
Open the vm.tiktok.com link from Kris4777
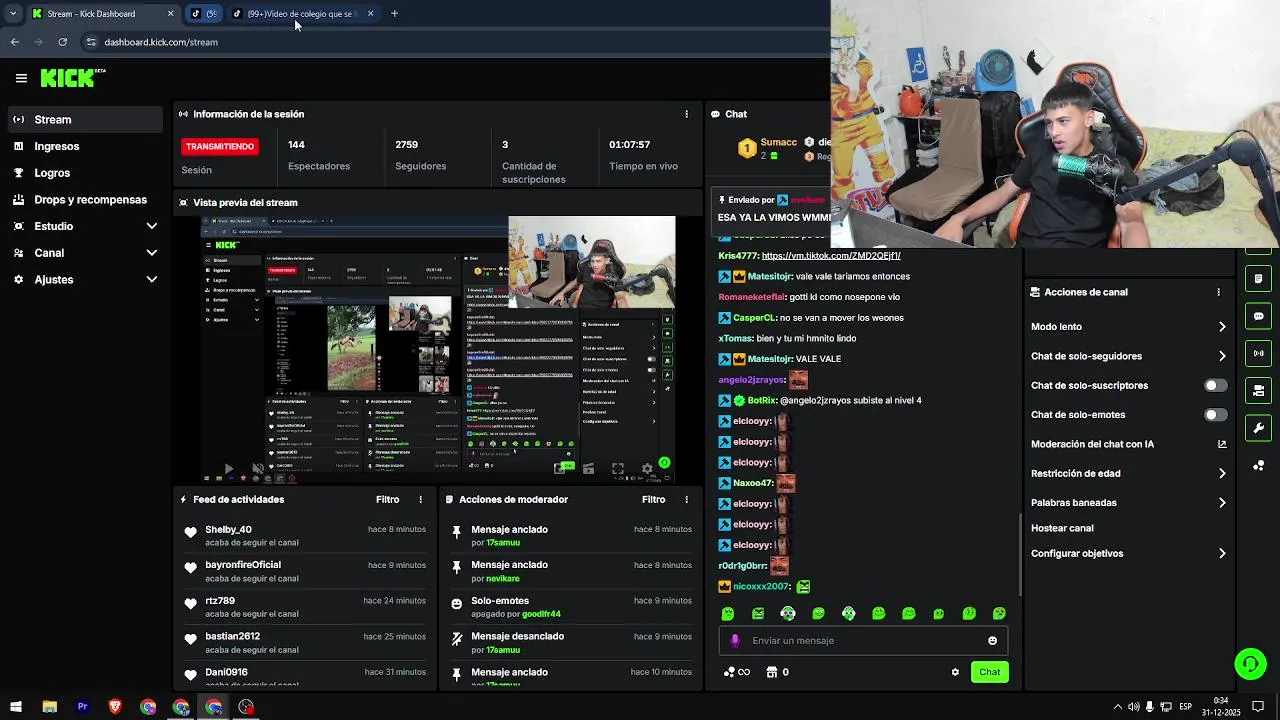click(x=831, y=256)
